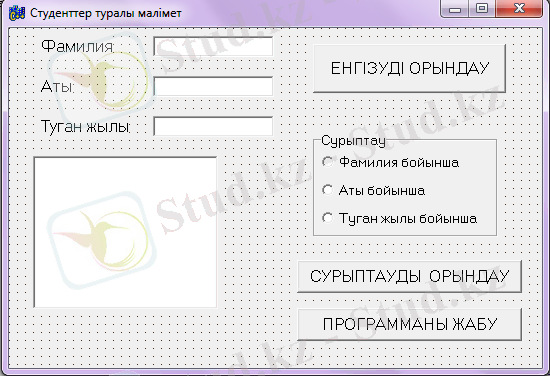
Task: Focus the Туған жылы input field
Action: pos(213,126)
